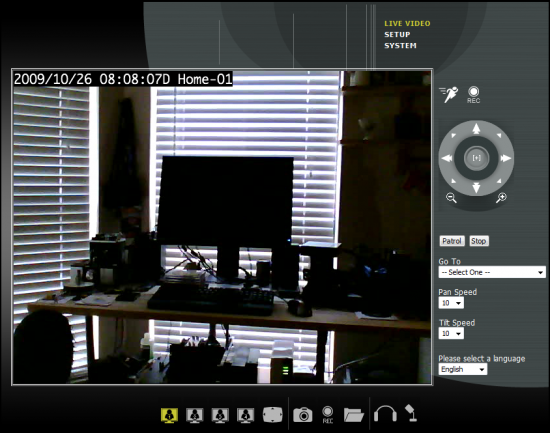550x433 pixels.
Task: Move the camera diagonally down-left
Action: point(454,181)
